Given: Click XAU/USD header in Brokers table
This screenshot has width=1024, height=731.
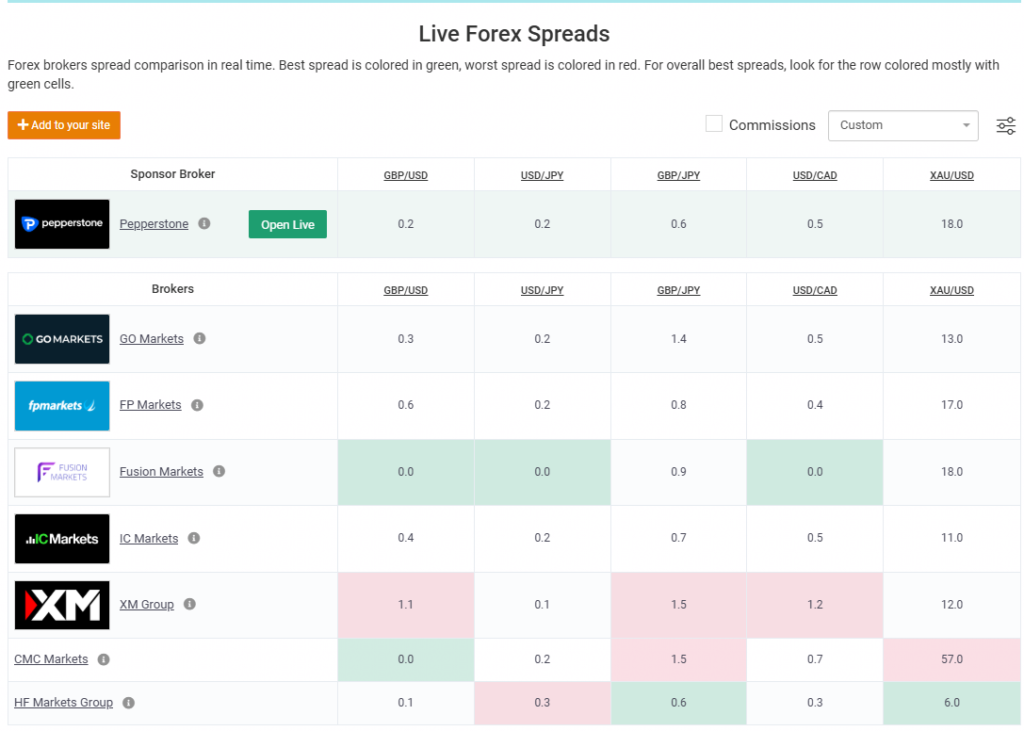Looking at the screenshot, I should coord(952,291).
